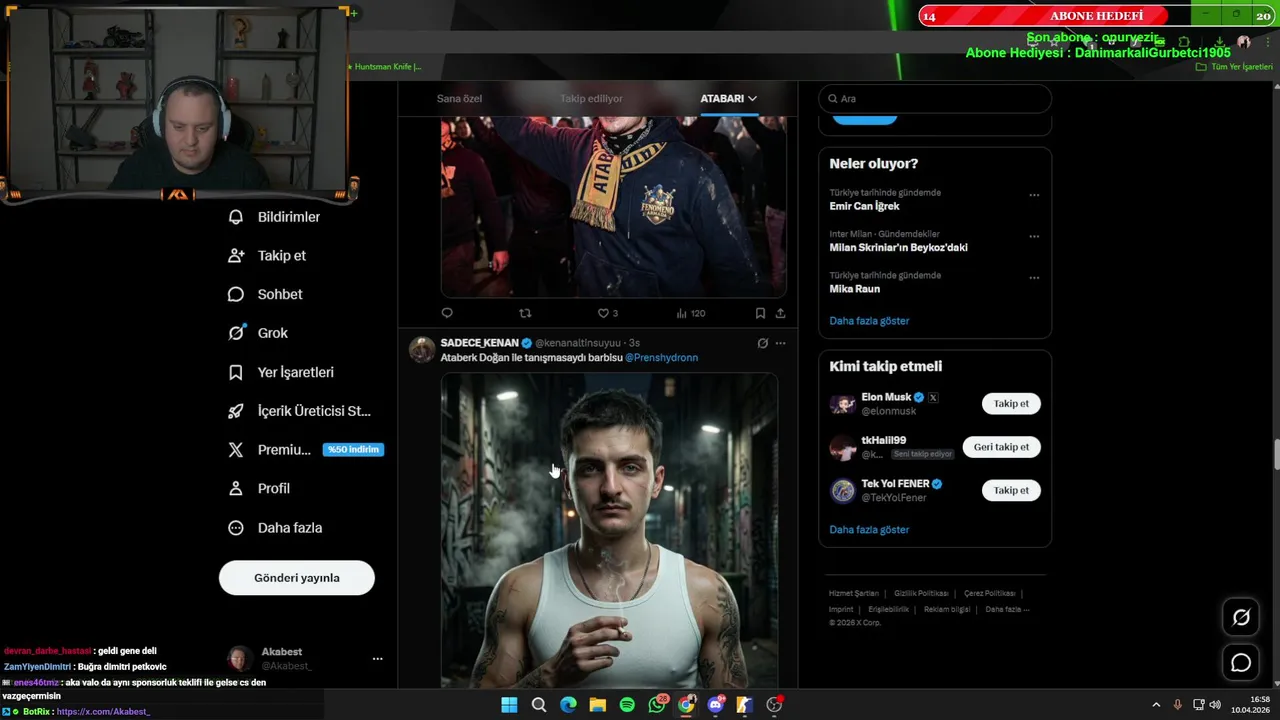The image size is (1280, 720).
Task: Open the volume icon in system tray
Action: 1215,705
